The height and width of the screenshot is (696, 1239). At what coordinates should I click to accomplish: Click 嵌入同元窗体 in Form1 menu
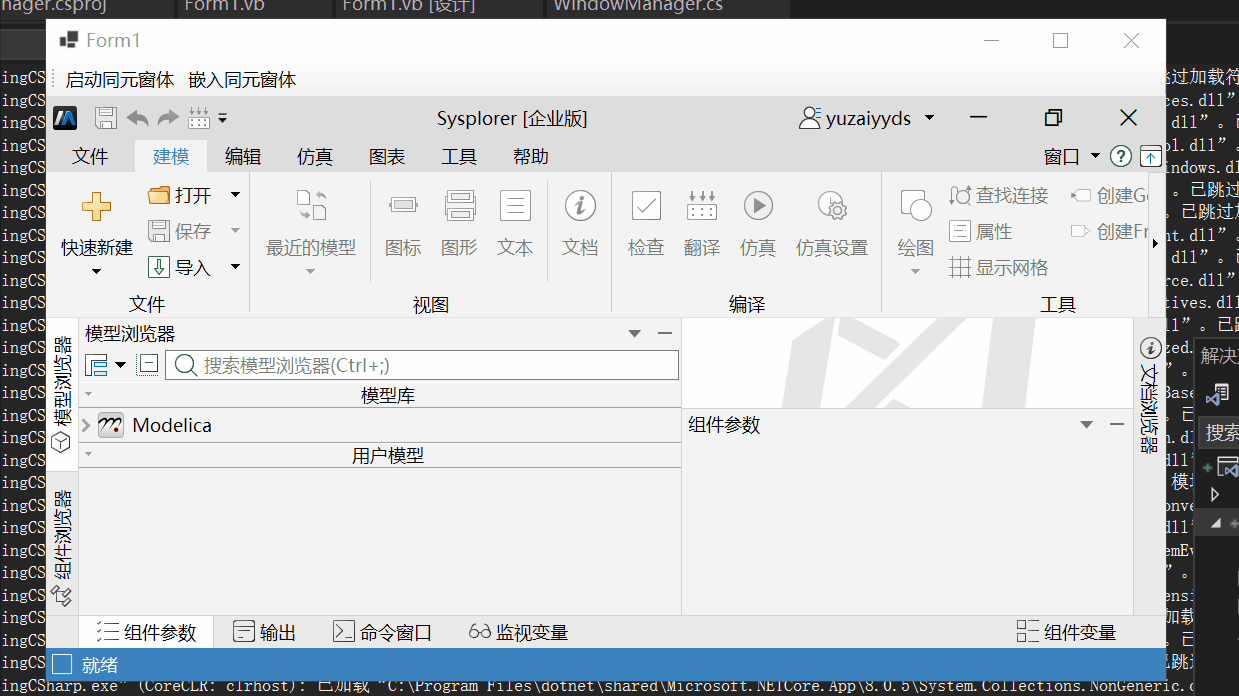point(242,80)
